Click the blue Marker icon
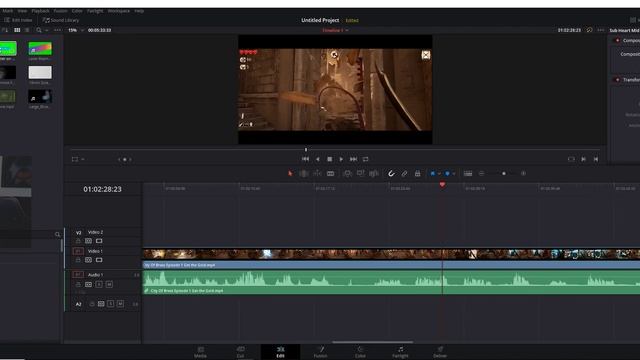 447,173
